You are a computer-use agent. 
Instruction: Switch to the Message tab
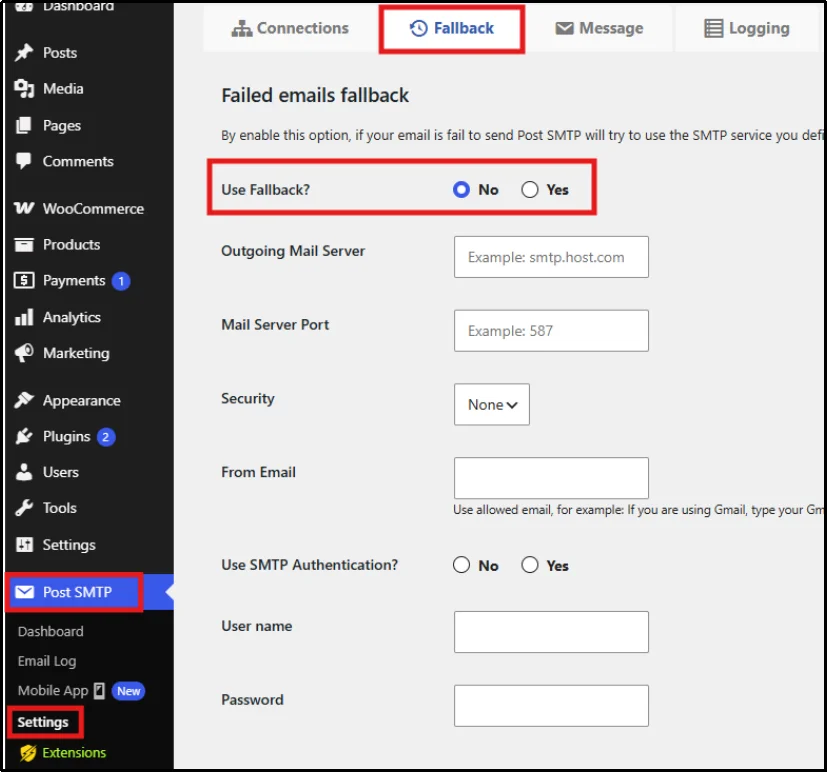599,28
